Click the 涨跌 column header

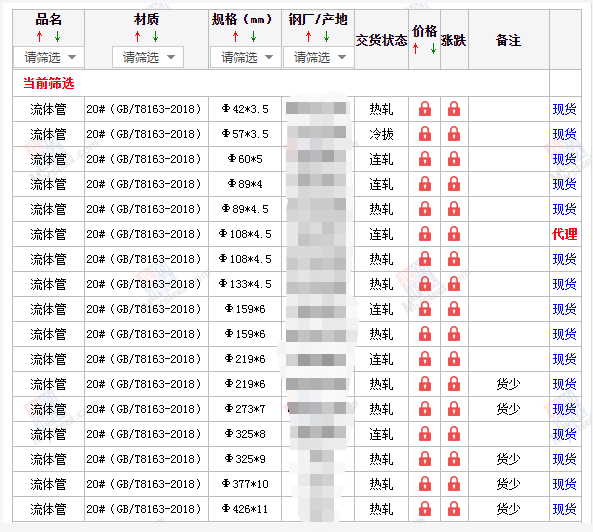(453, 40)
